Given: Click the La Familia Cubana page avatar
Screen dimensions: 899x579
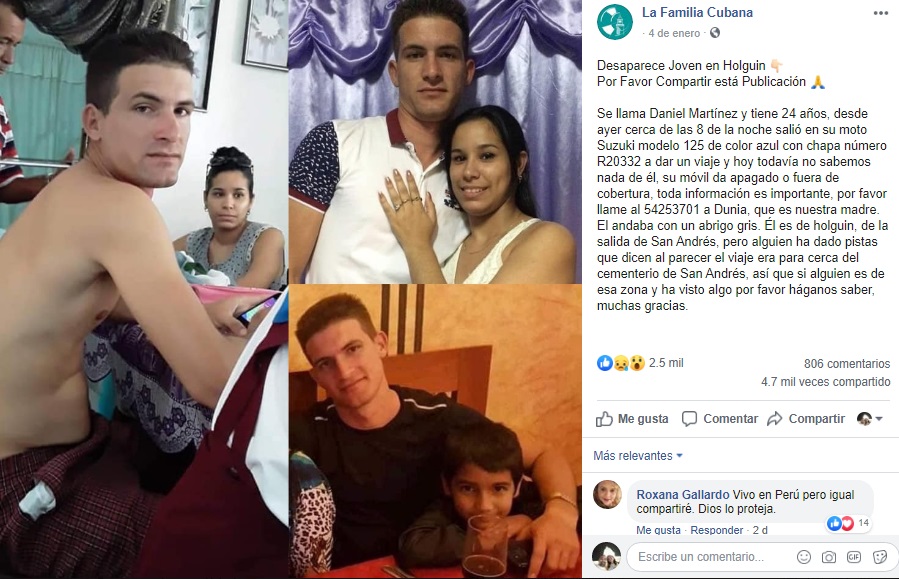Looking at the screenshot, I should (615, 22).
